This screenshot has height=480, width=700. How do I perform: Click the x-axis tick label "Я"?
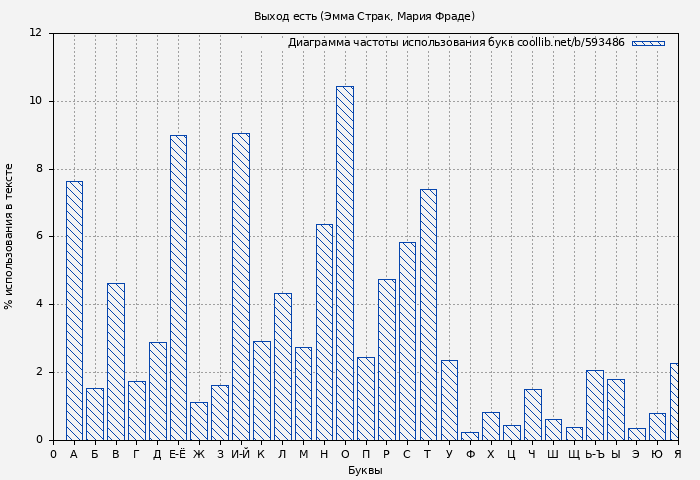click(677, 454)
